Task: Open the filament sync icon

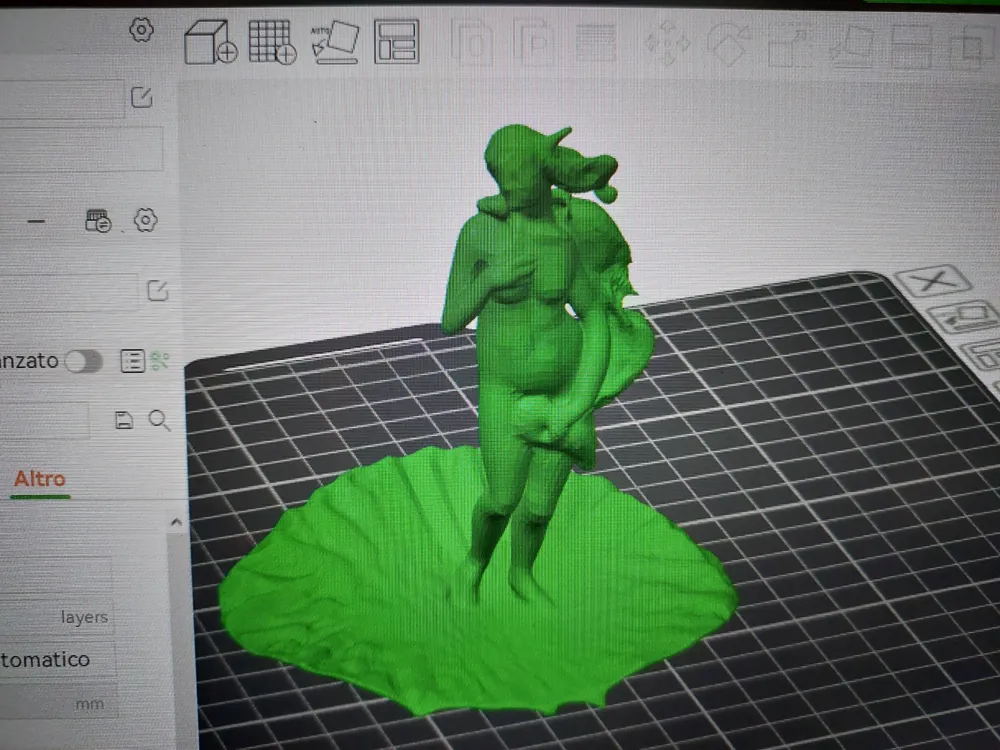Action: tap(98, 221)
